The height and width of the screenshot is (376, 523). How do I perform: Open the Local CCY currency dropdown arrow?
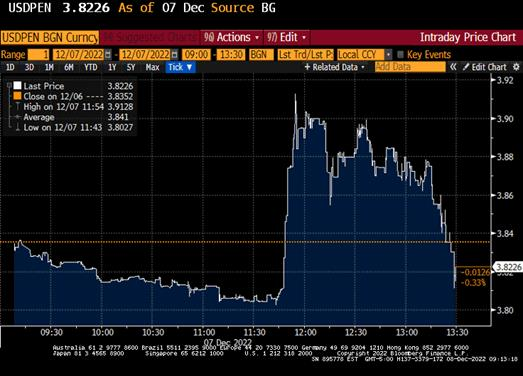(x=389, y=54)
